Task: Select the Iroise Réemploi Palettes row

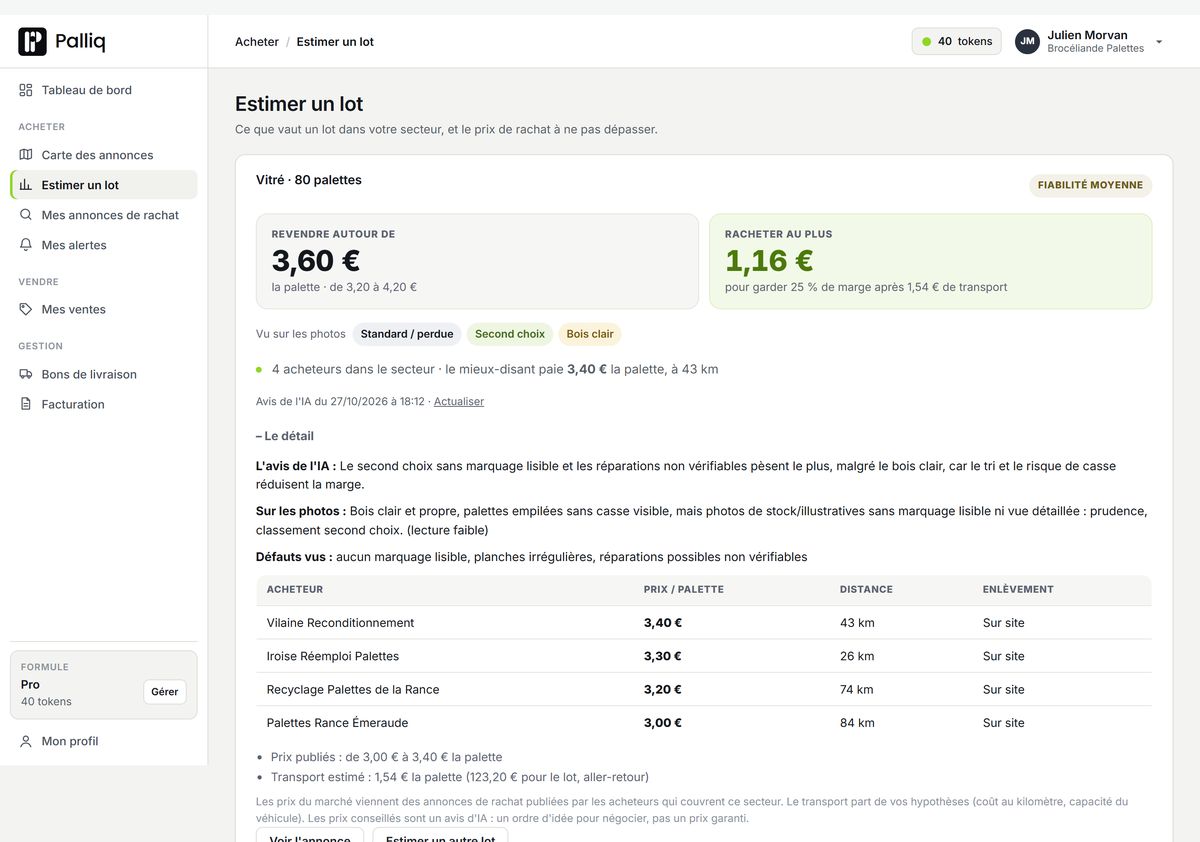Action: [704, 656]
